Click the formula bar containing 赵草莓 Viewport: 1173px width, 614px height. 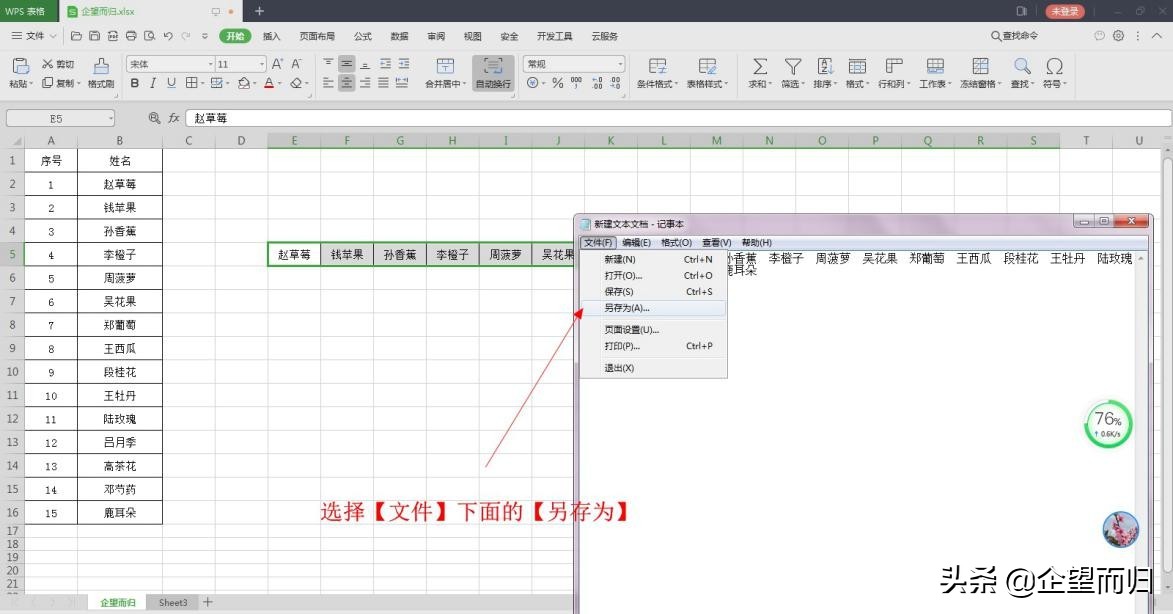(x=677, y=118)
